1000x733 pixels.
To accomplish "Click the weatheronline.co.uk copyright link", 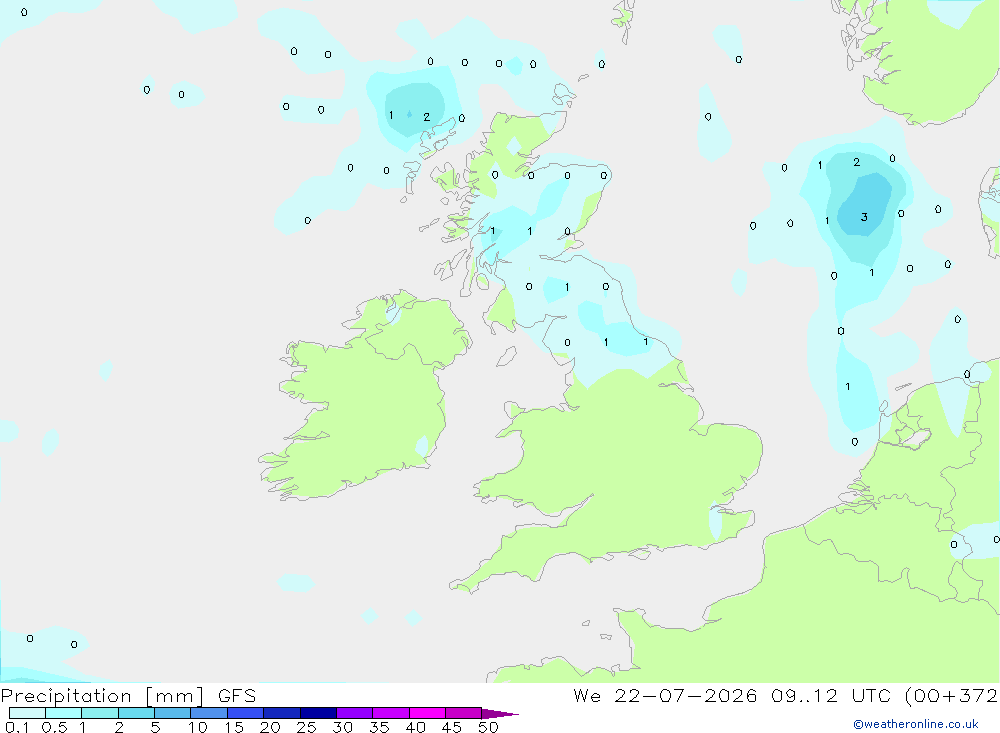I will click(x=916, y=724).
